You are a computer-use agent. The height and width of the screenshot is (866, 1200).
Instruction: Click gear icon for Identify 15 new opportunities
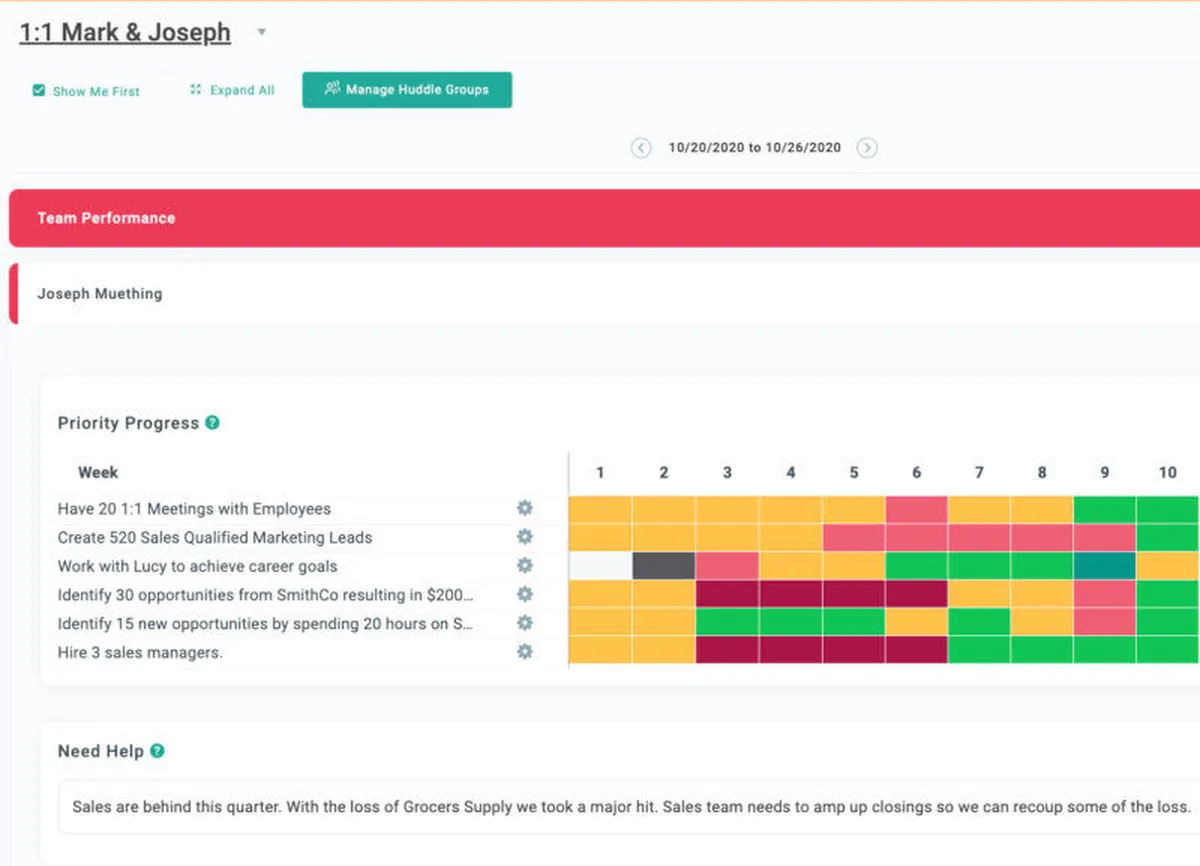point(525,623)
